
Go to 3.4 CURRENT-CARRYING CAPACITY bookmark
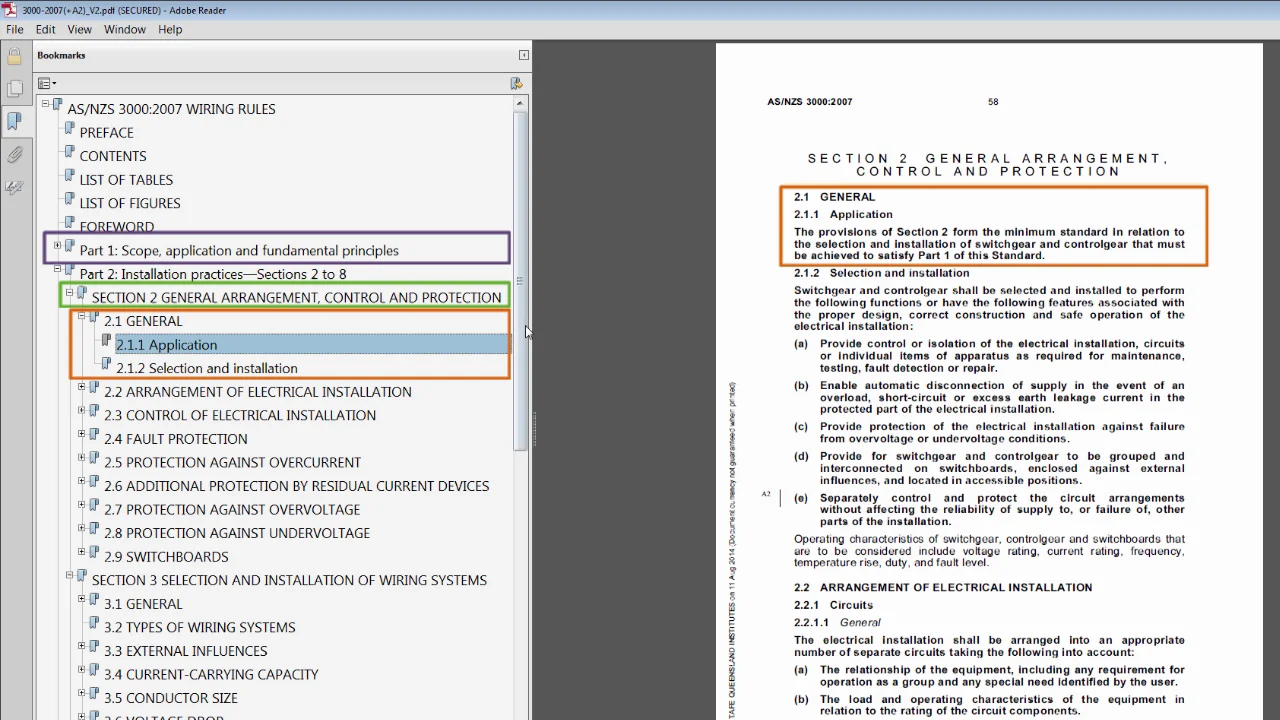pyautogui.click(x=211, y=674)
